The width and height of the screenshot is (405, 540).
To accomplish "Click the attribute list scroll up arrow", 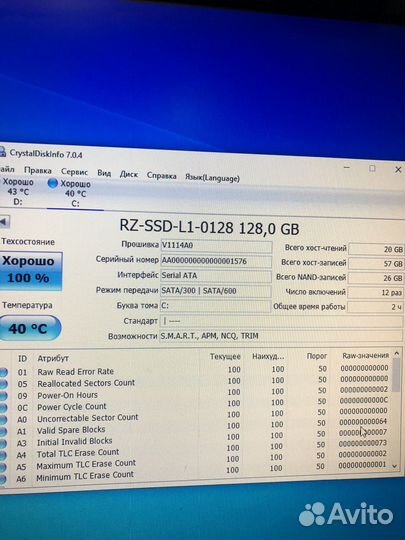I will [396, 353].
